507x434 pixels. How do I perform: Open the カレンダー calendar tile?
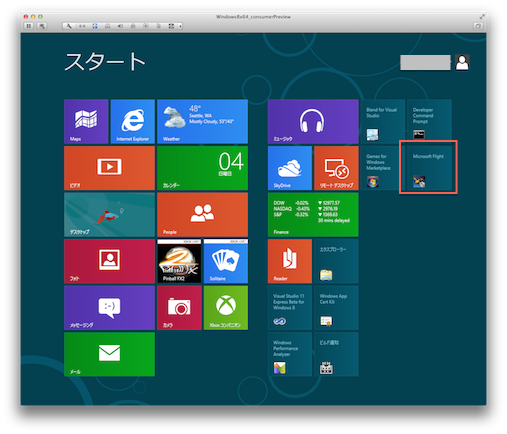coord(202,168)
